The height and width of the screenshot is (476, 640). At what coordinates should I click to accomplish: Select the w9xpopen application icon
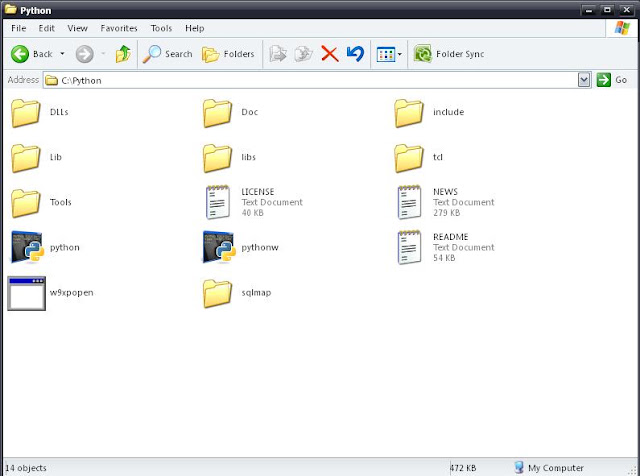click(27, 293)
